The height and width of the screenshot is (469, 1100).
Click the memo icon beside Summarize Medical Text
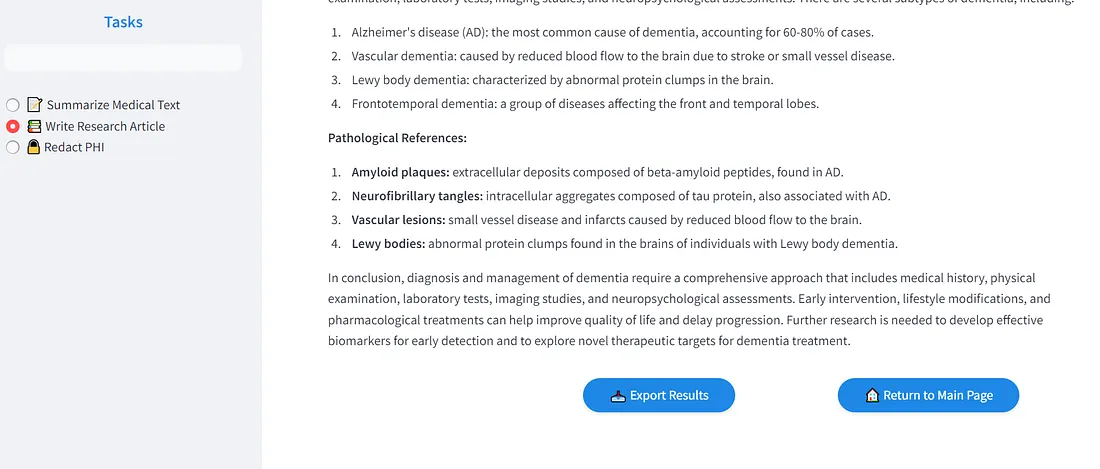[35, 105]
